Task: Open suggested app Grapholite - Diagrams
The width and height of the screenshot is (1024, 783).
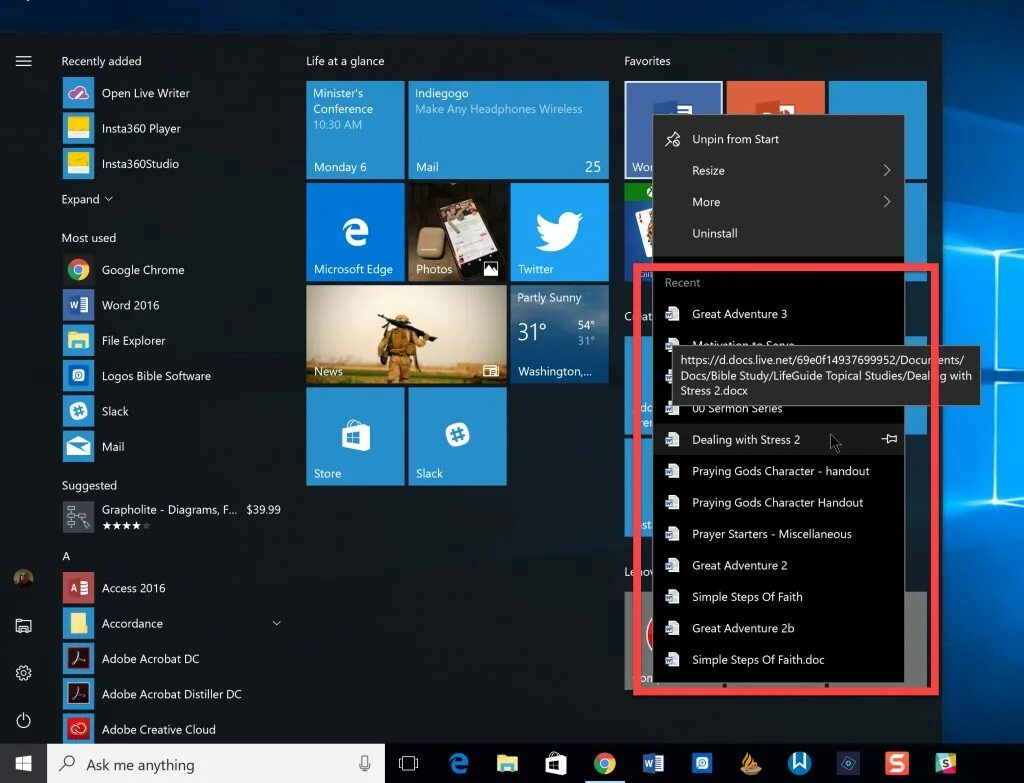Action: pyautogui.click(x=172, y=517)
